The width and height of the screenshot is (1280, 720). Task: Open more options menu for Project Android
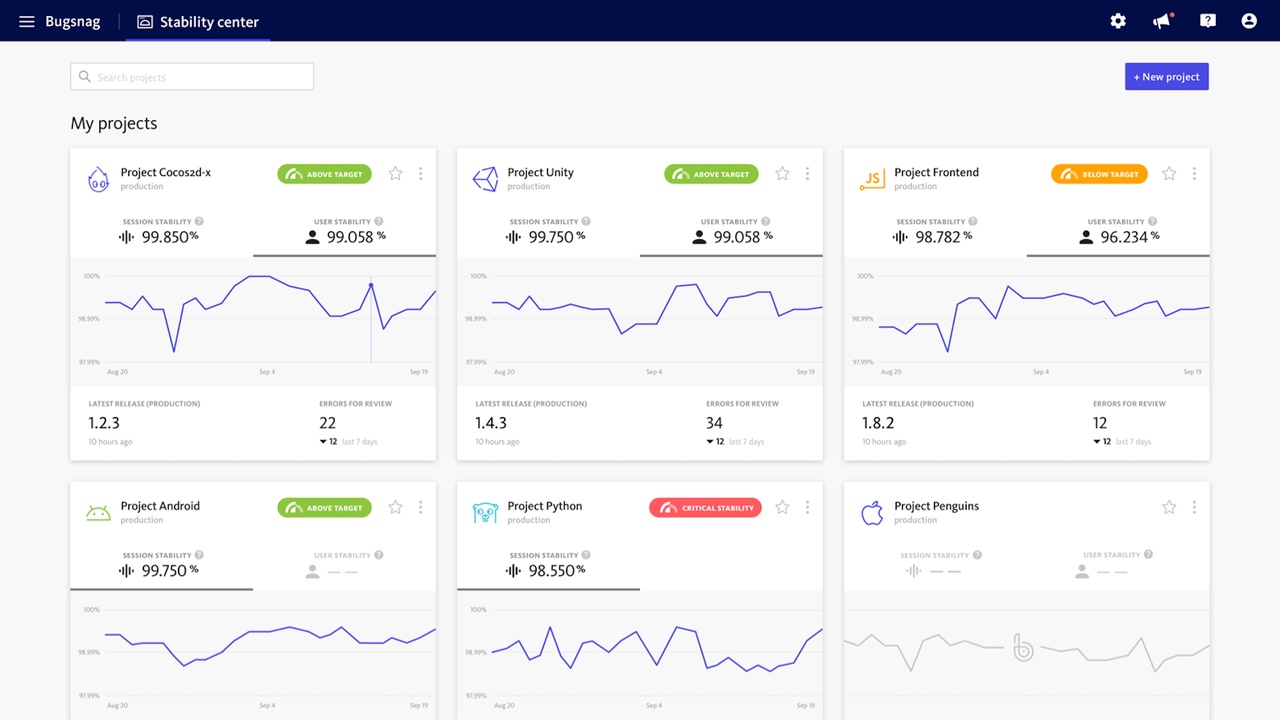420,508
